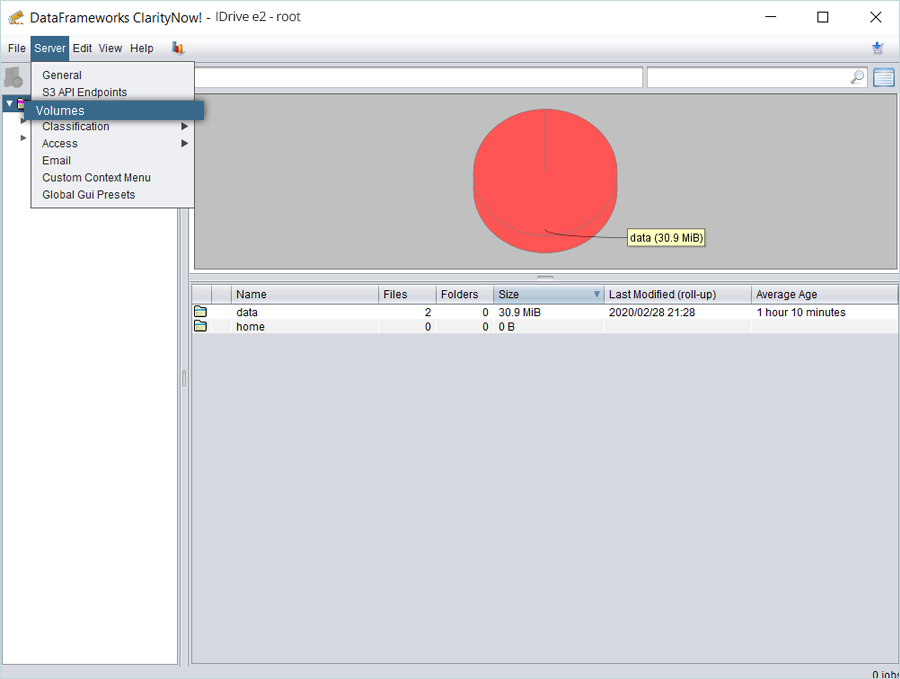Click the chart icon beside Help menu
Screen dimensions: 900x679
[178, 48]
